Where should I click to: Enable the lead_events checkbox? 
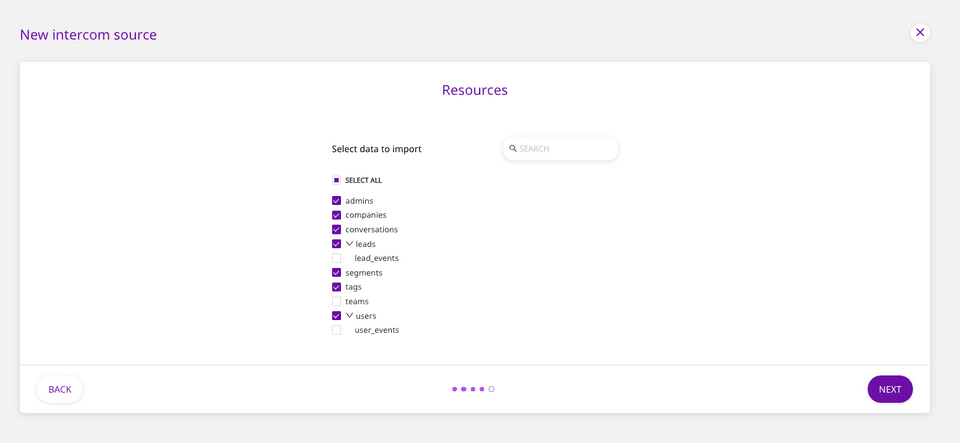(x=336, y=258)
